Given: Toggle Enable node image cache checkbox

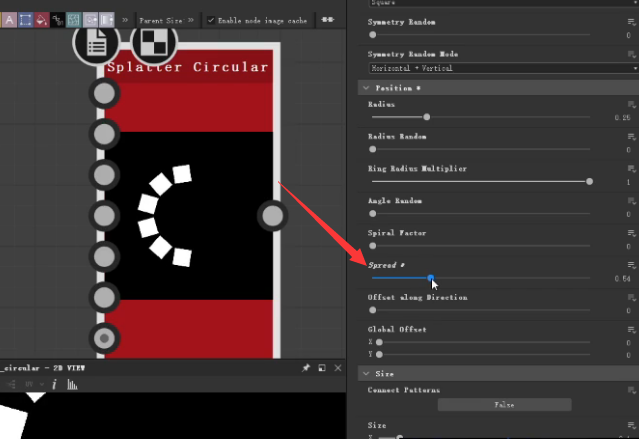Looking at the screenshot, I should (211, 20).
